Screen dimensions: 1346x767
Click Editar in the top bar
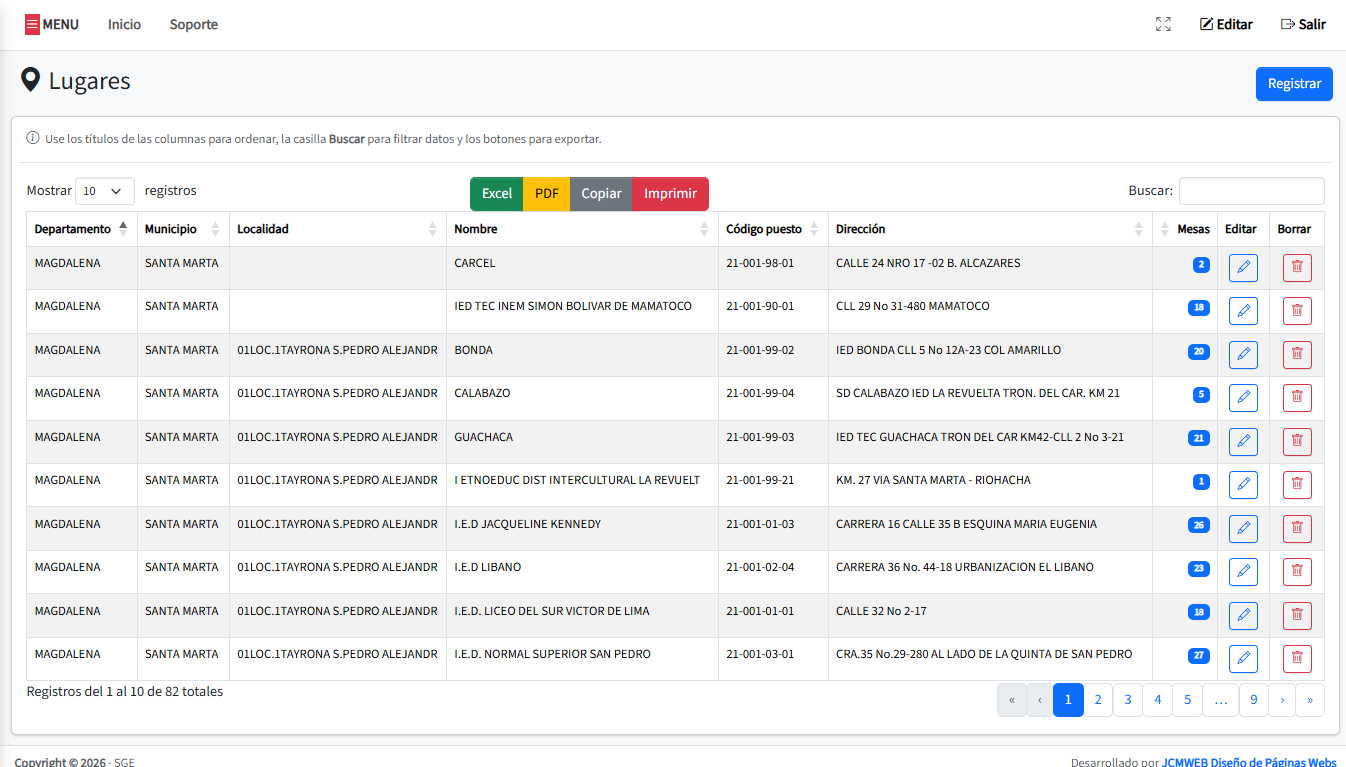coord(1226,24)
